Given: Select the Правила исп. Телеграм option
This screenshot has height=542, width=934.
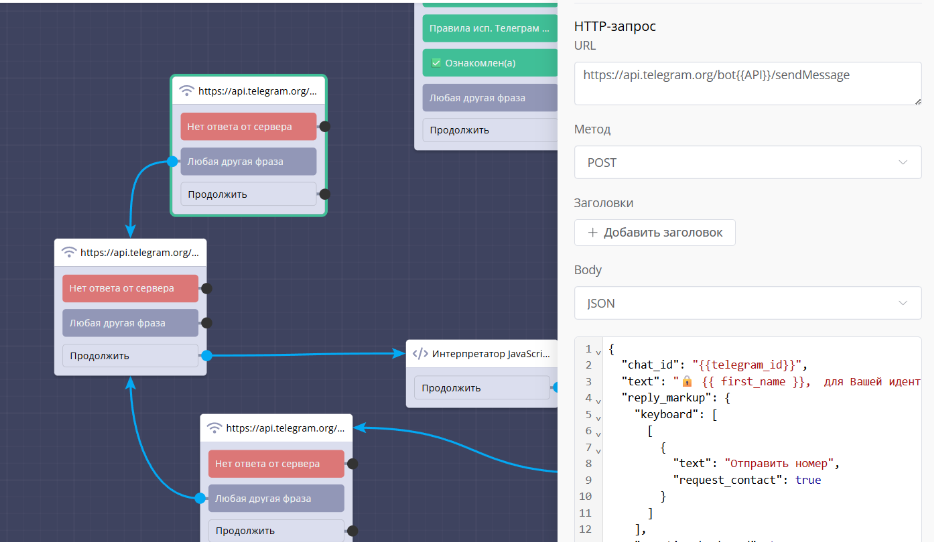Looking at the screenshot, I should 489,29.
